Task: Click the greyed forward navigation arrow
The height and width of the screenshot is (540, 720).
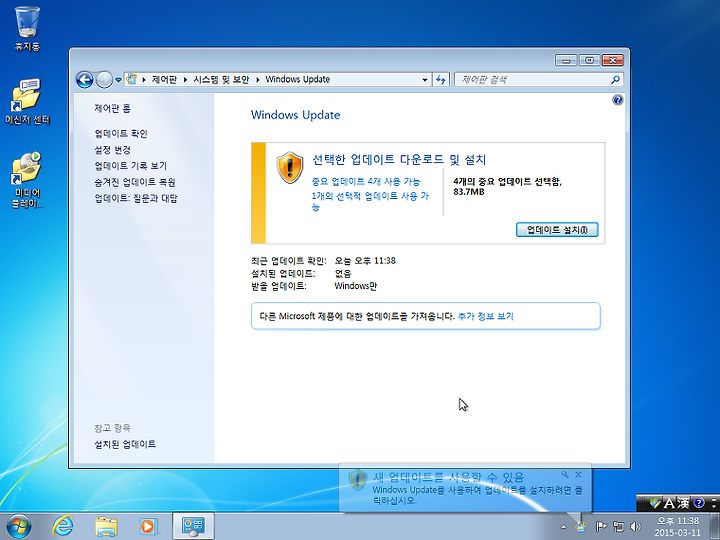Action: [104, 79]
